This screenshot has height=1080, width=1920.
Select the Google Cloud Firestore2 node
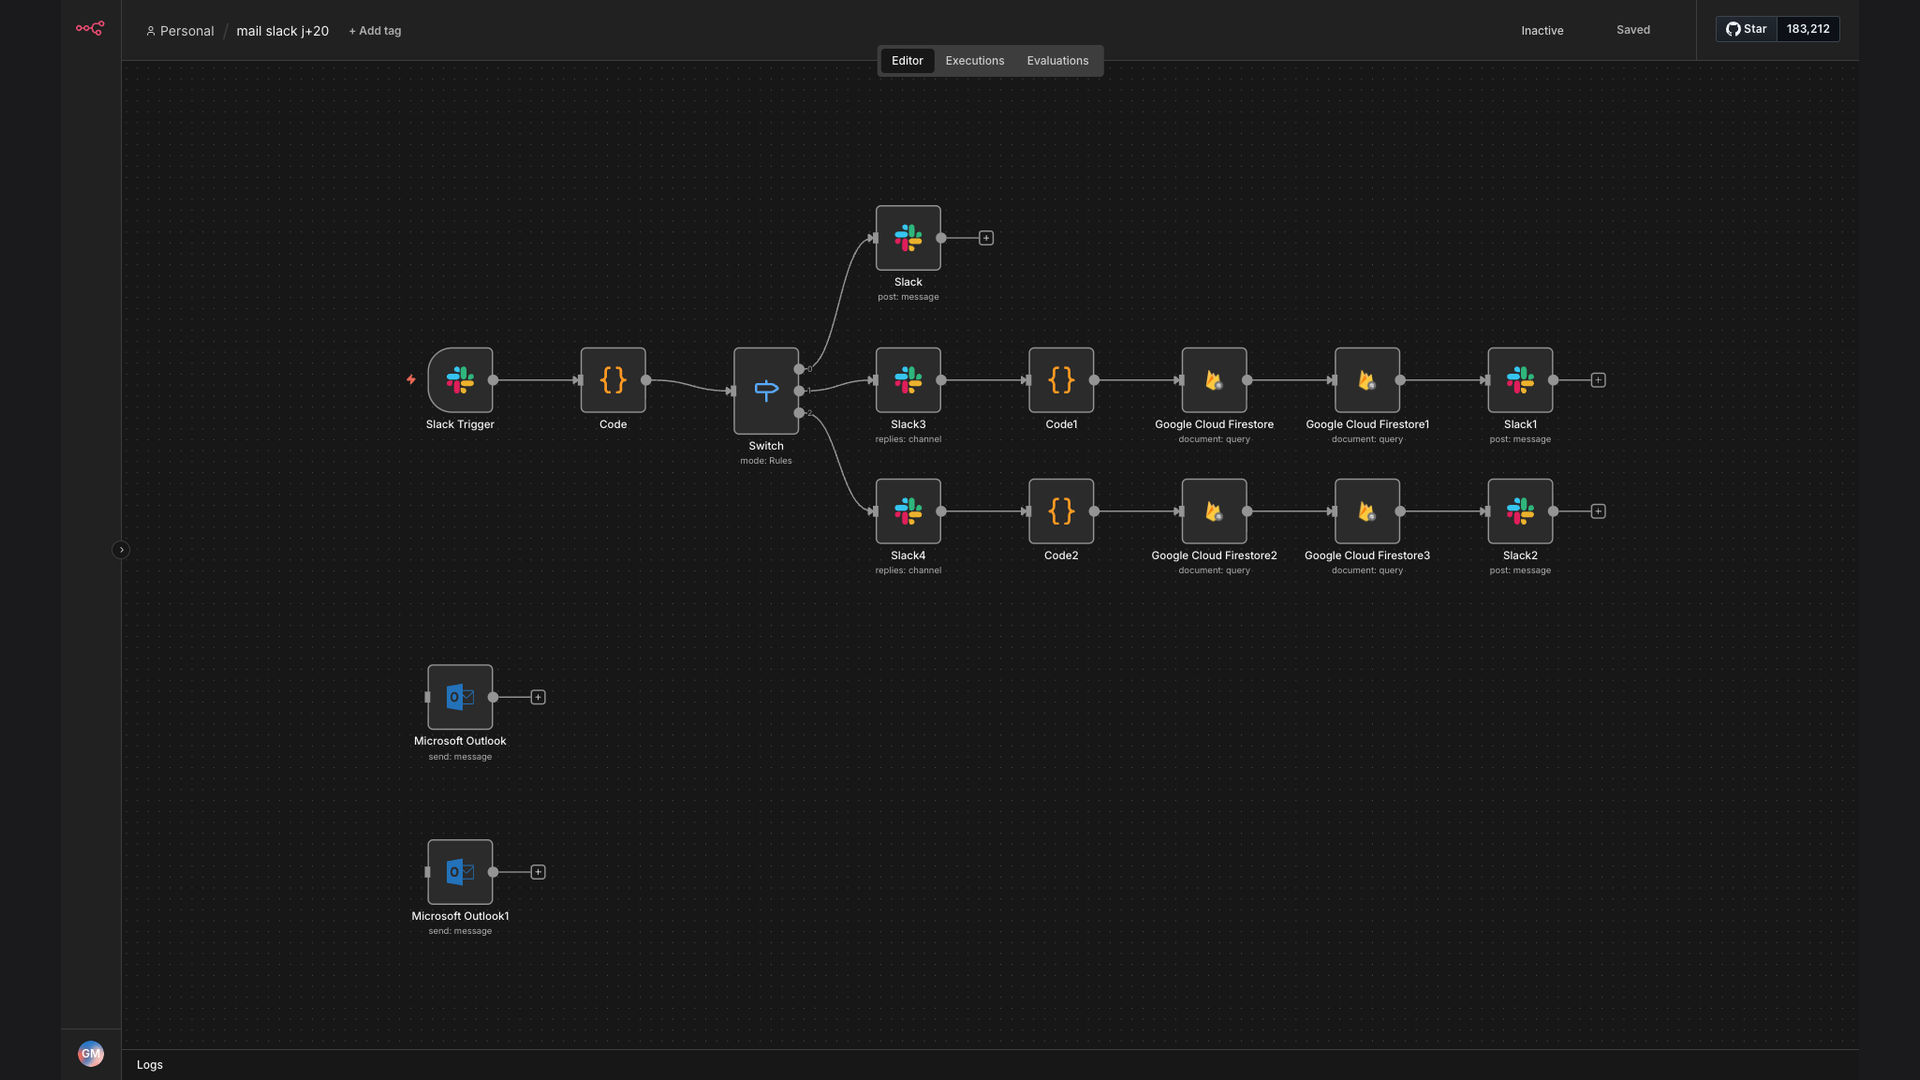pos(1214,511)
